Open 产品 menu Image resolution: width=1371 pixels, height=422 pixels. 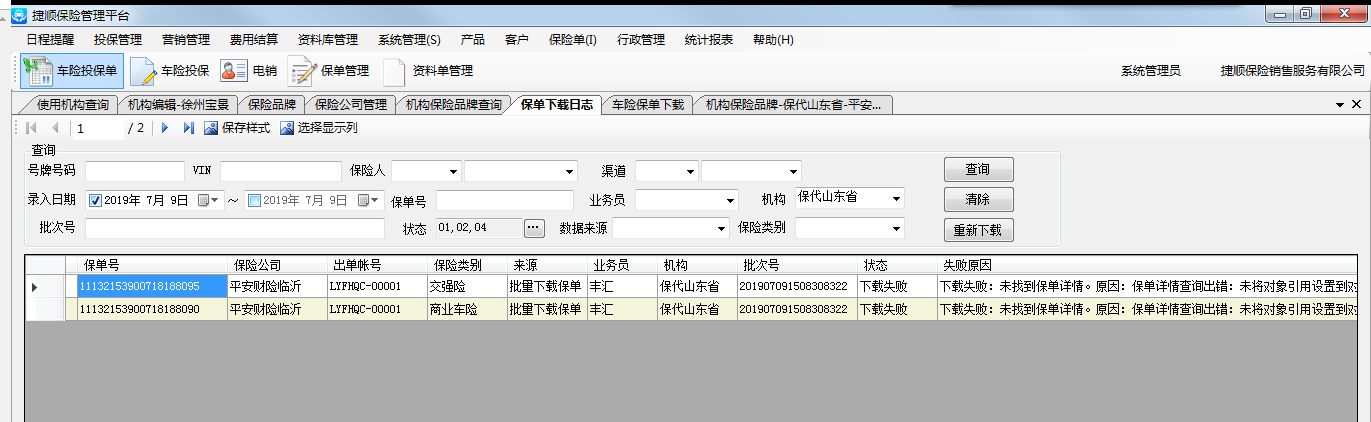pyautogui.click(x=473, y=40)
